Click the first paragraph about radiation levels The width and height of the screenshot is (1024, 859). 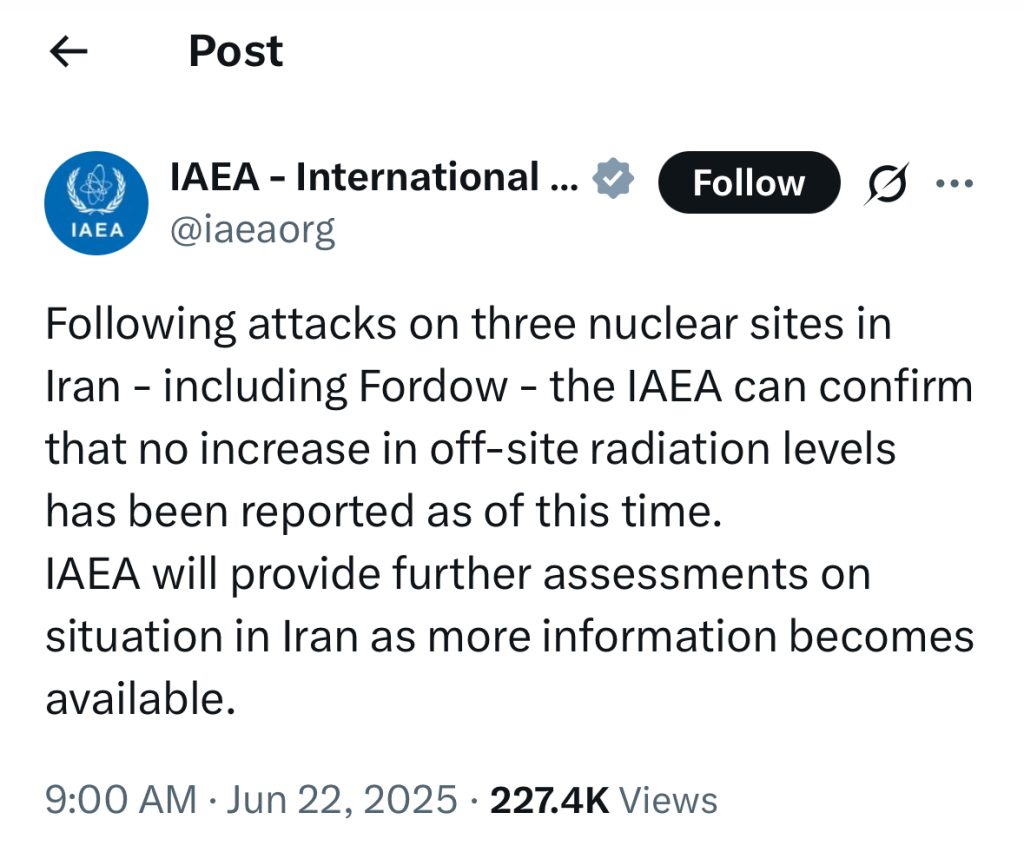click(x=509, y=417)
